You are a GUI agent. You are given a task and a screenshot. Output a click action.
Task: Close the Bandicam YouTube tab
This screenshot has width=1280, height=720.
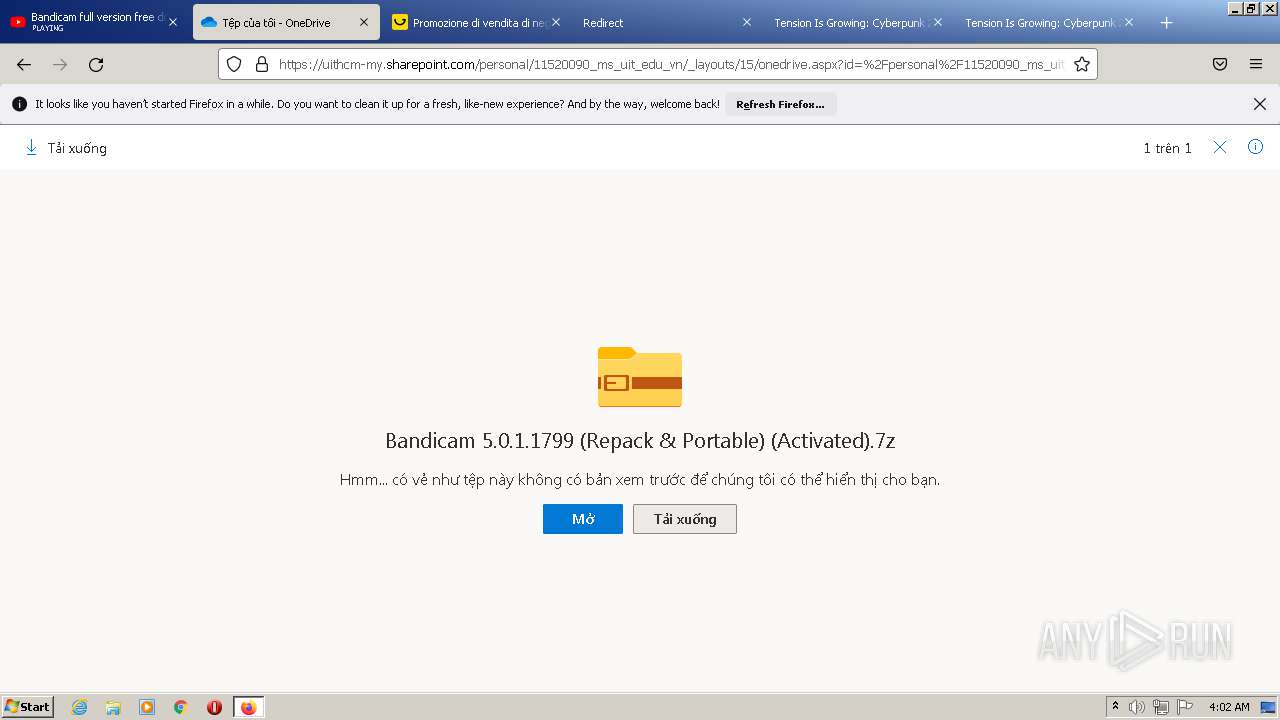point(172,22)
